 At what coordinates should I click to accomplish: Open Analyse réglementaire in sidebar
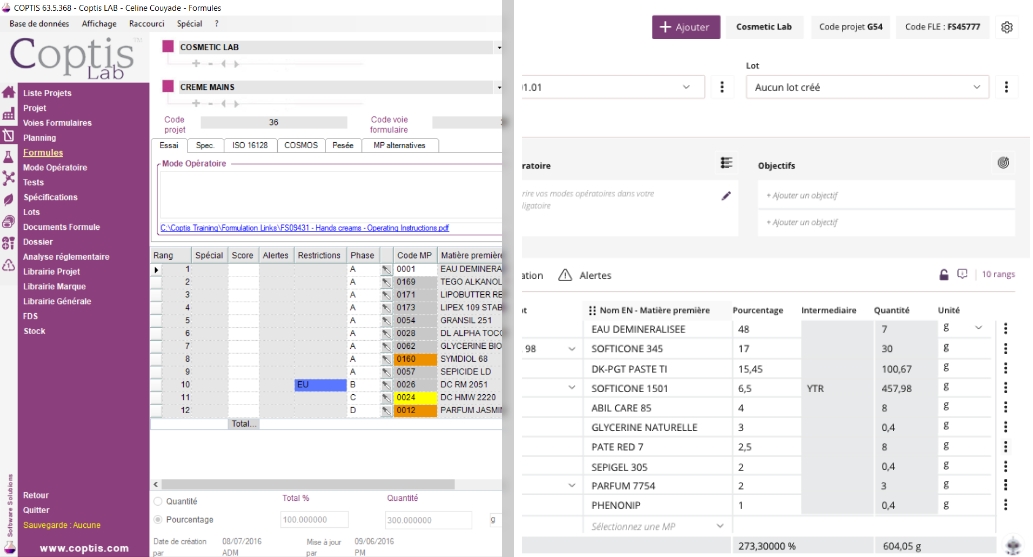tap(66, 256)
